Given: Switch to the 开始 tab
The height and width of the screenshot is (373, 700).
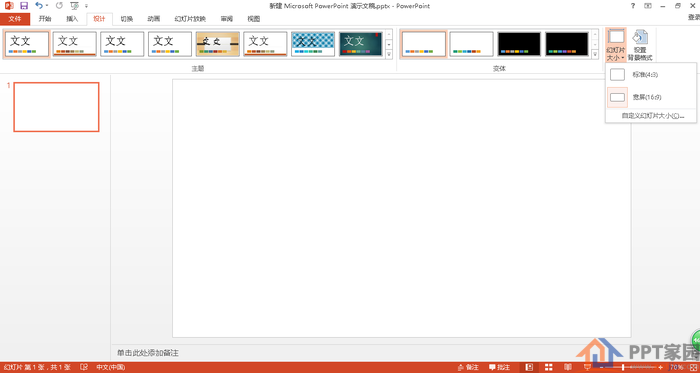Looking at the screenshot, I should 45,19.
